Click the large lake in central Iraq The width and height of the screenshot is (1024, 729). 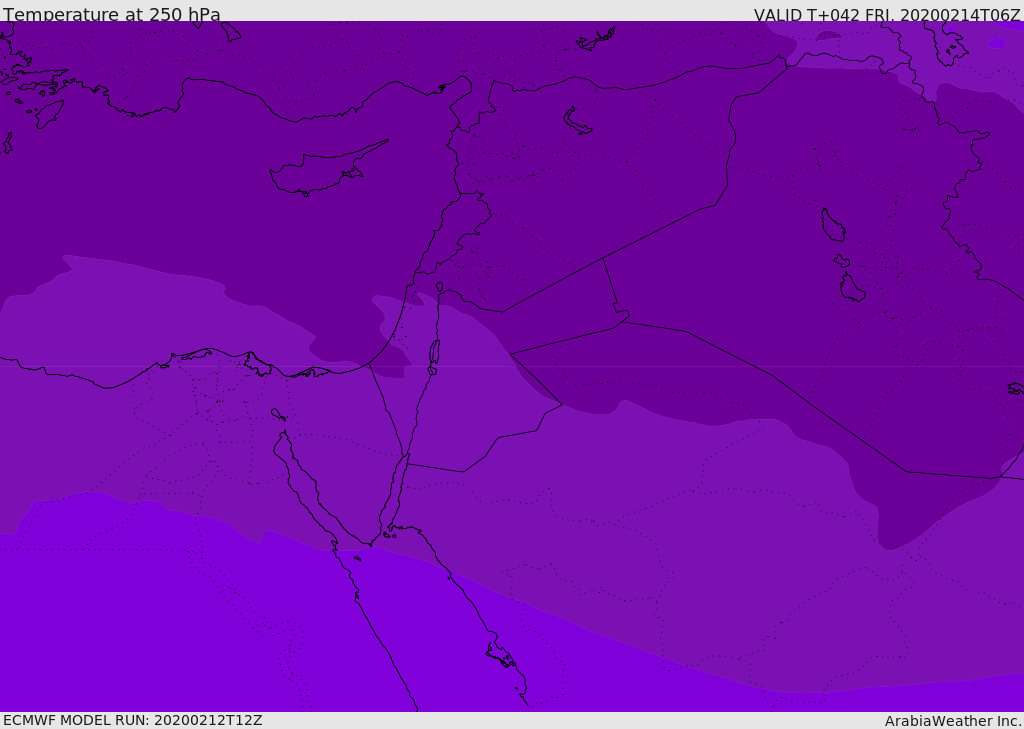pyautogui.click(x=833, y=225)
